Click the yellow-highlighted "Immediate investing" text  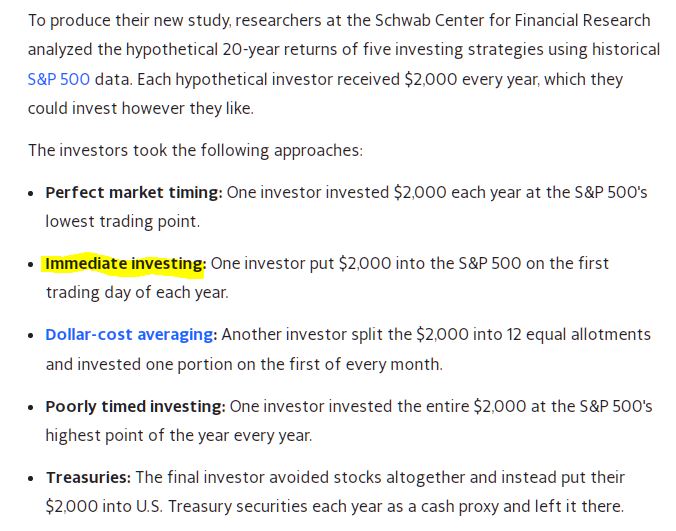[124, 263]
